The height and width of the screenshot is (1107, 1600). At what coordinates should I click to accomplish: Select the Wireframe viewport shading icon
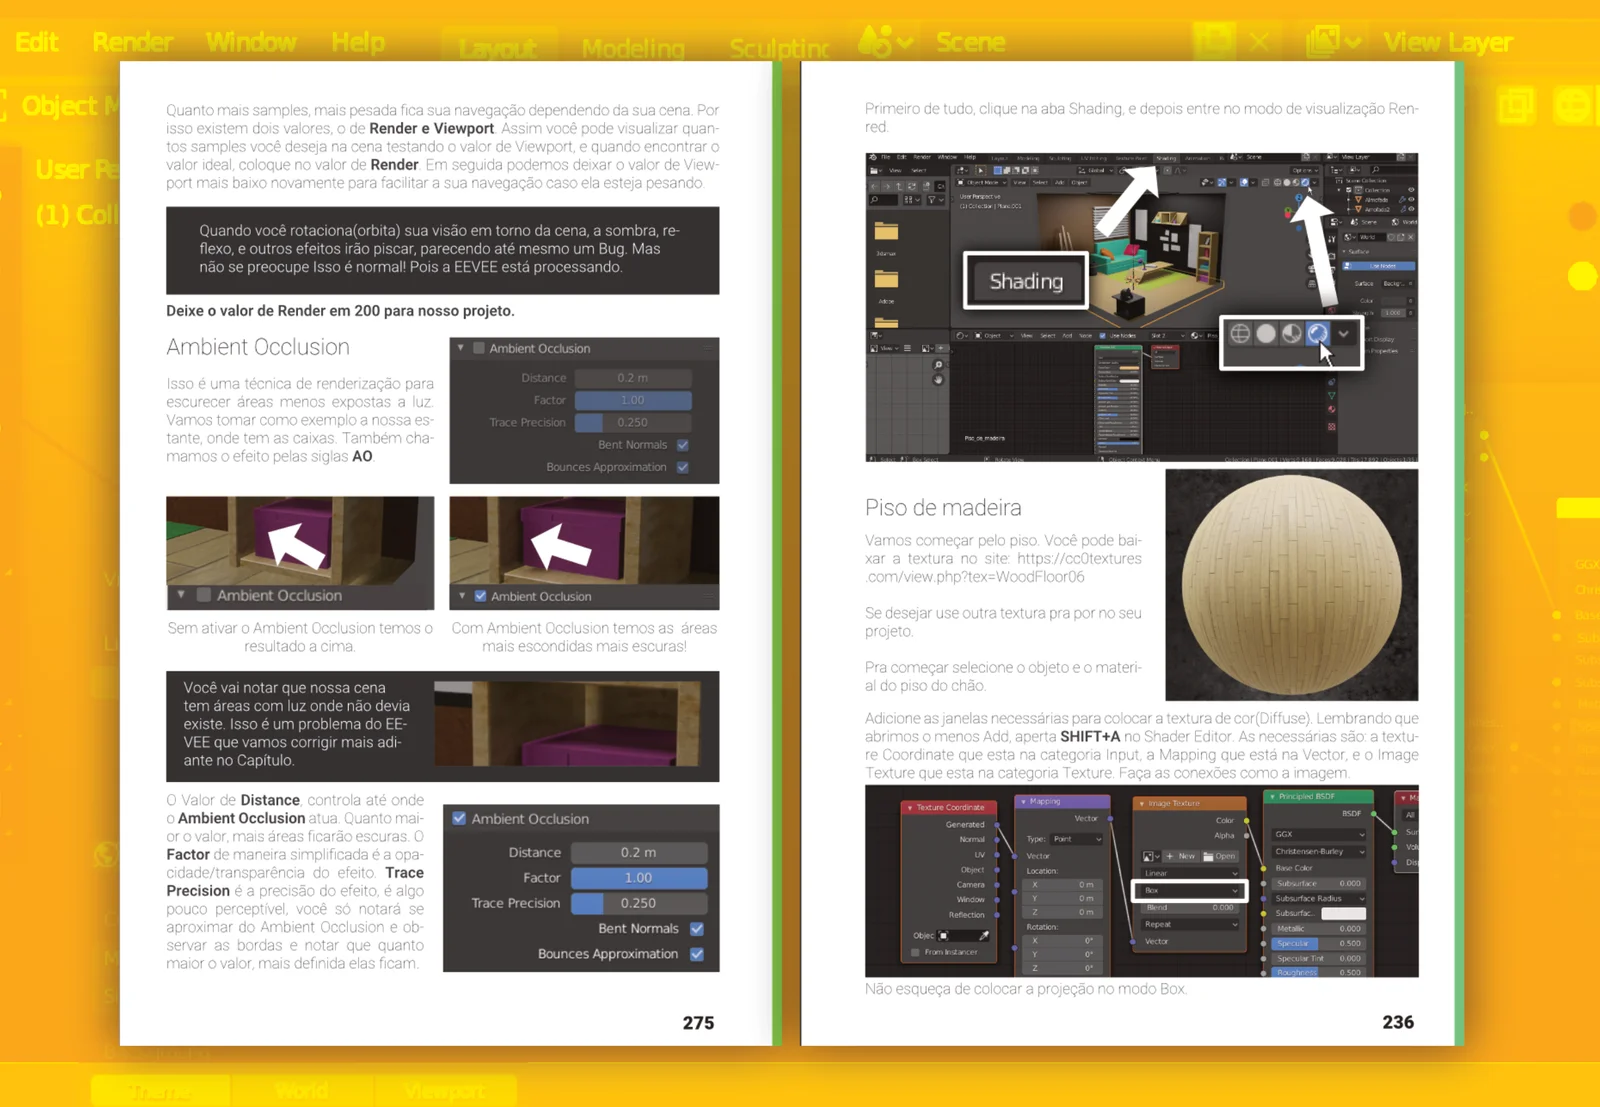pyautogui.click(x=1240, y=335)
